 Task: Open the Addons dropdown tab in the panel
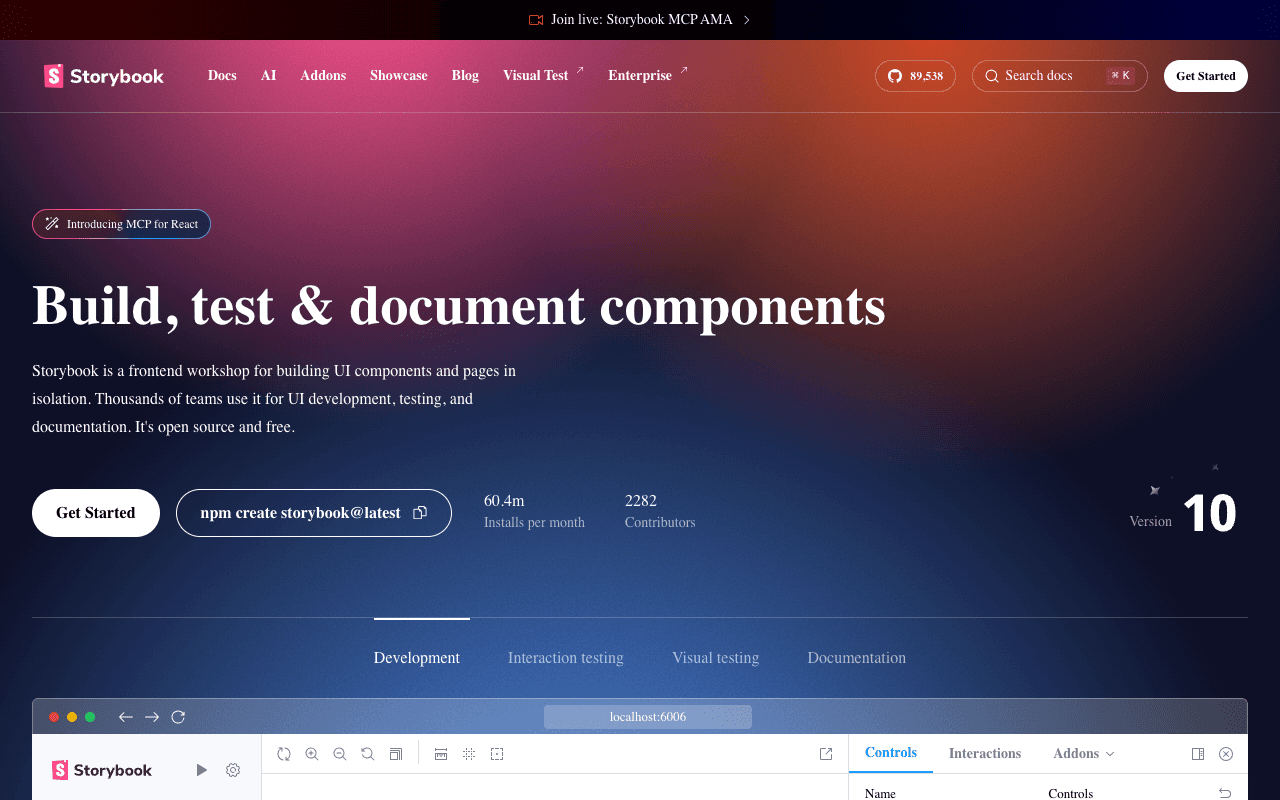coord(1083,754)
